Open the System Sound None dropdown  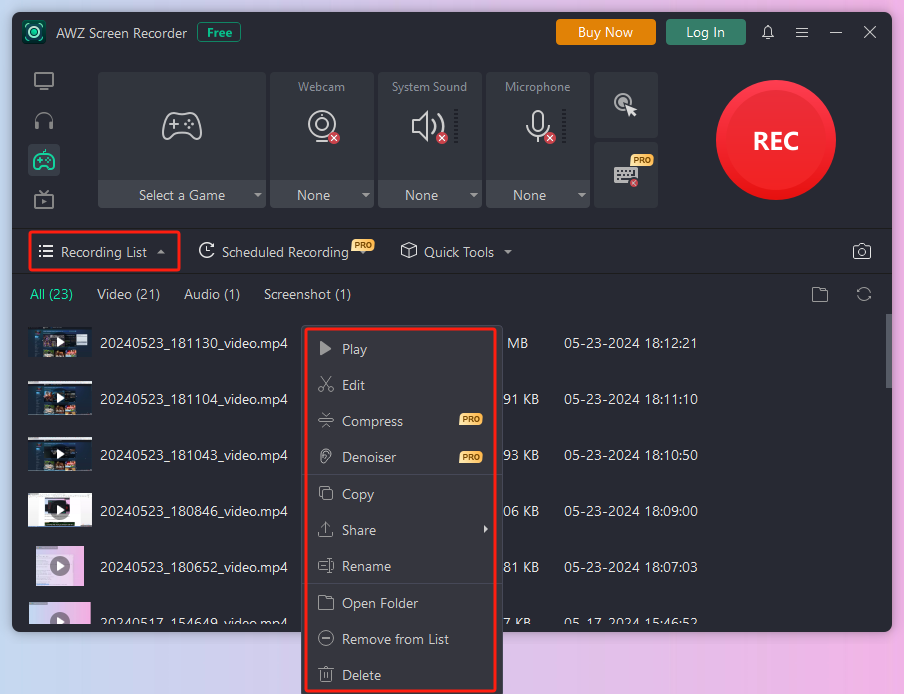(x=430, y=195)
